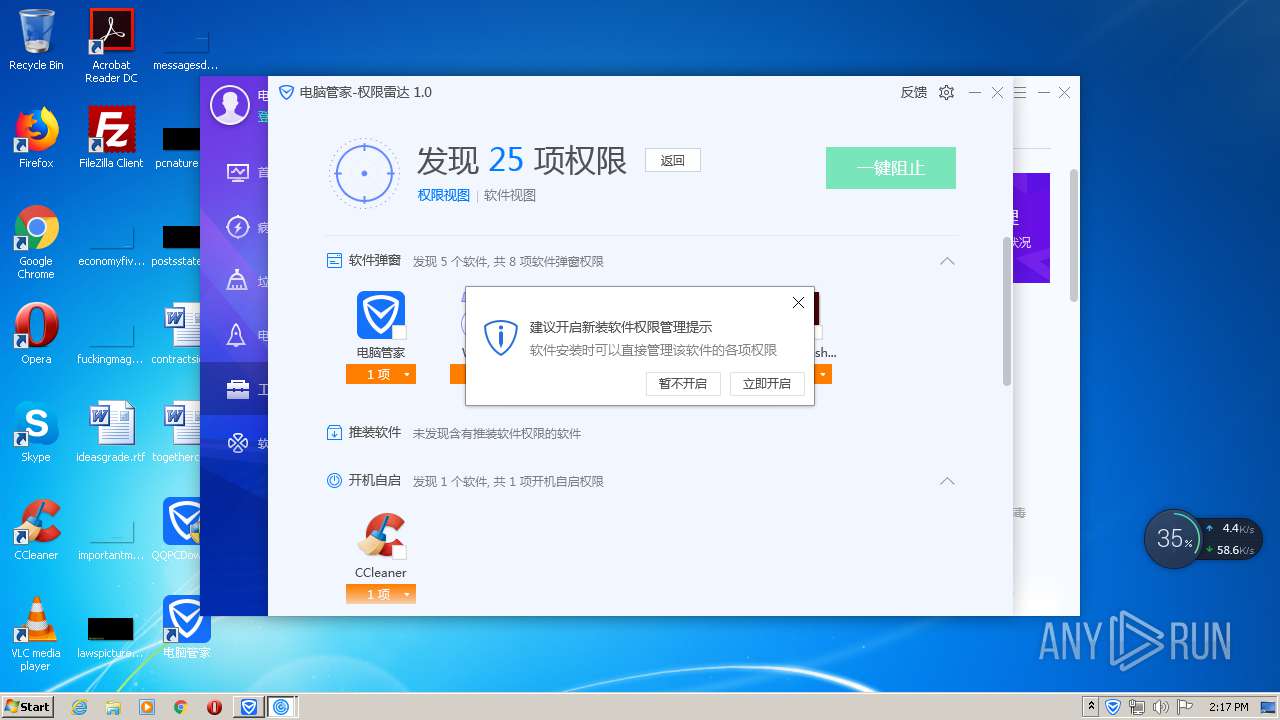Image resolution: width=1280 pixels, height=720 pixels.
Task: Click the info shield icon in the dialog
Action: pyautogui.click(x=500, y=338)
